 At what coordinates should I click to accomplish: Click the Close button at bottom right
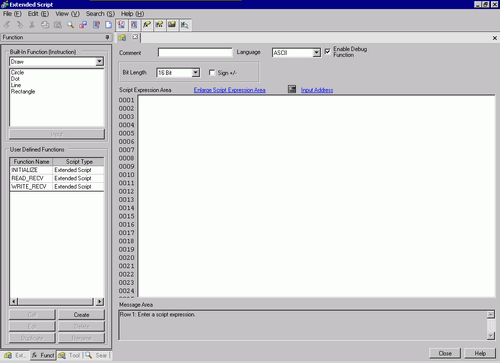click(x=445, y=353)
